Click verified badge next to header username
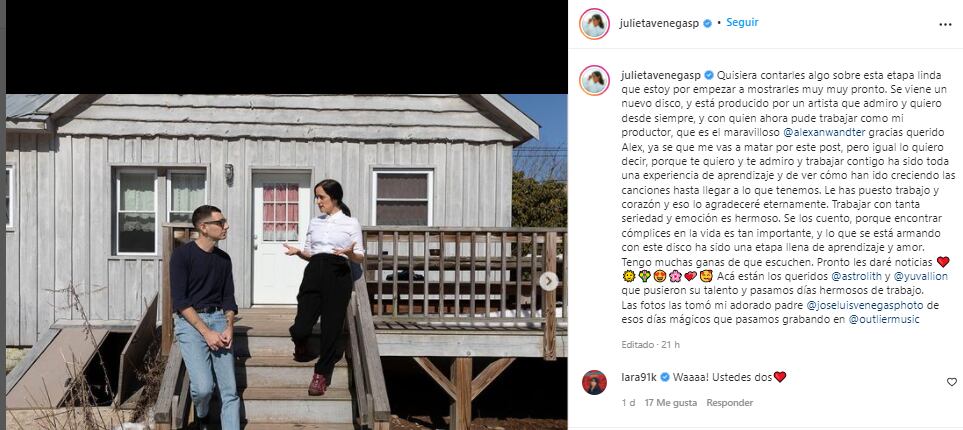The width and height of the screenshot is (963, 430). pos(708,24)
